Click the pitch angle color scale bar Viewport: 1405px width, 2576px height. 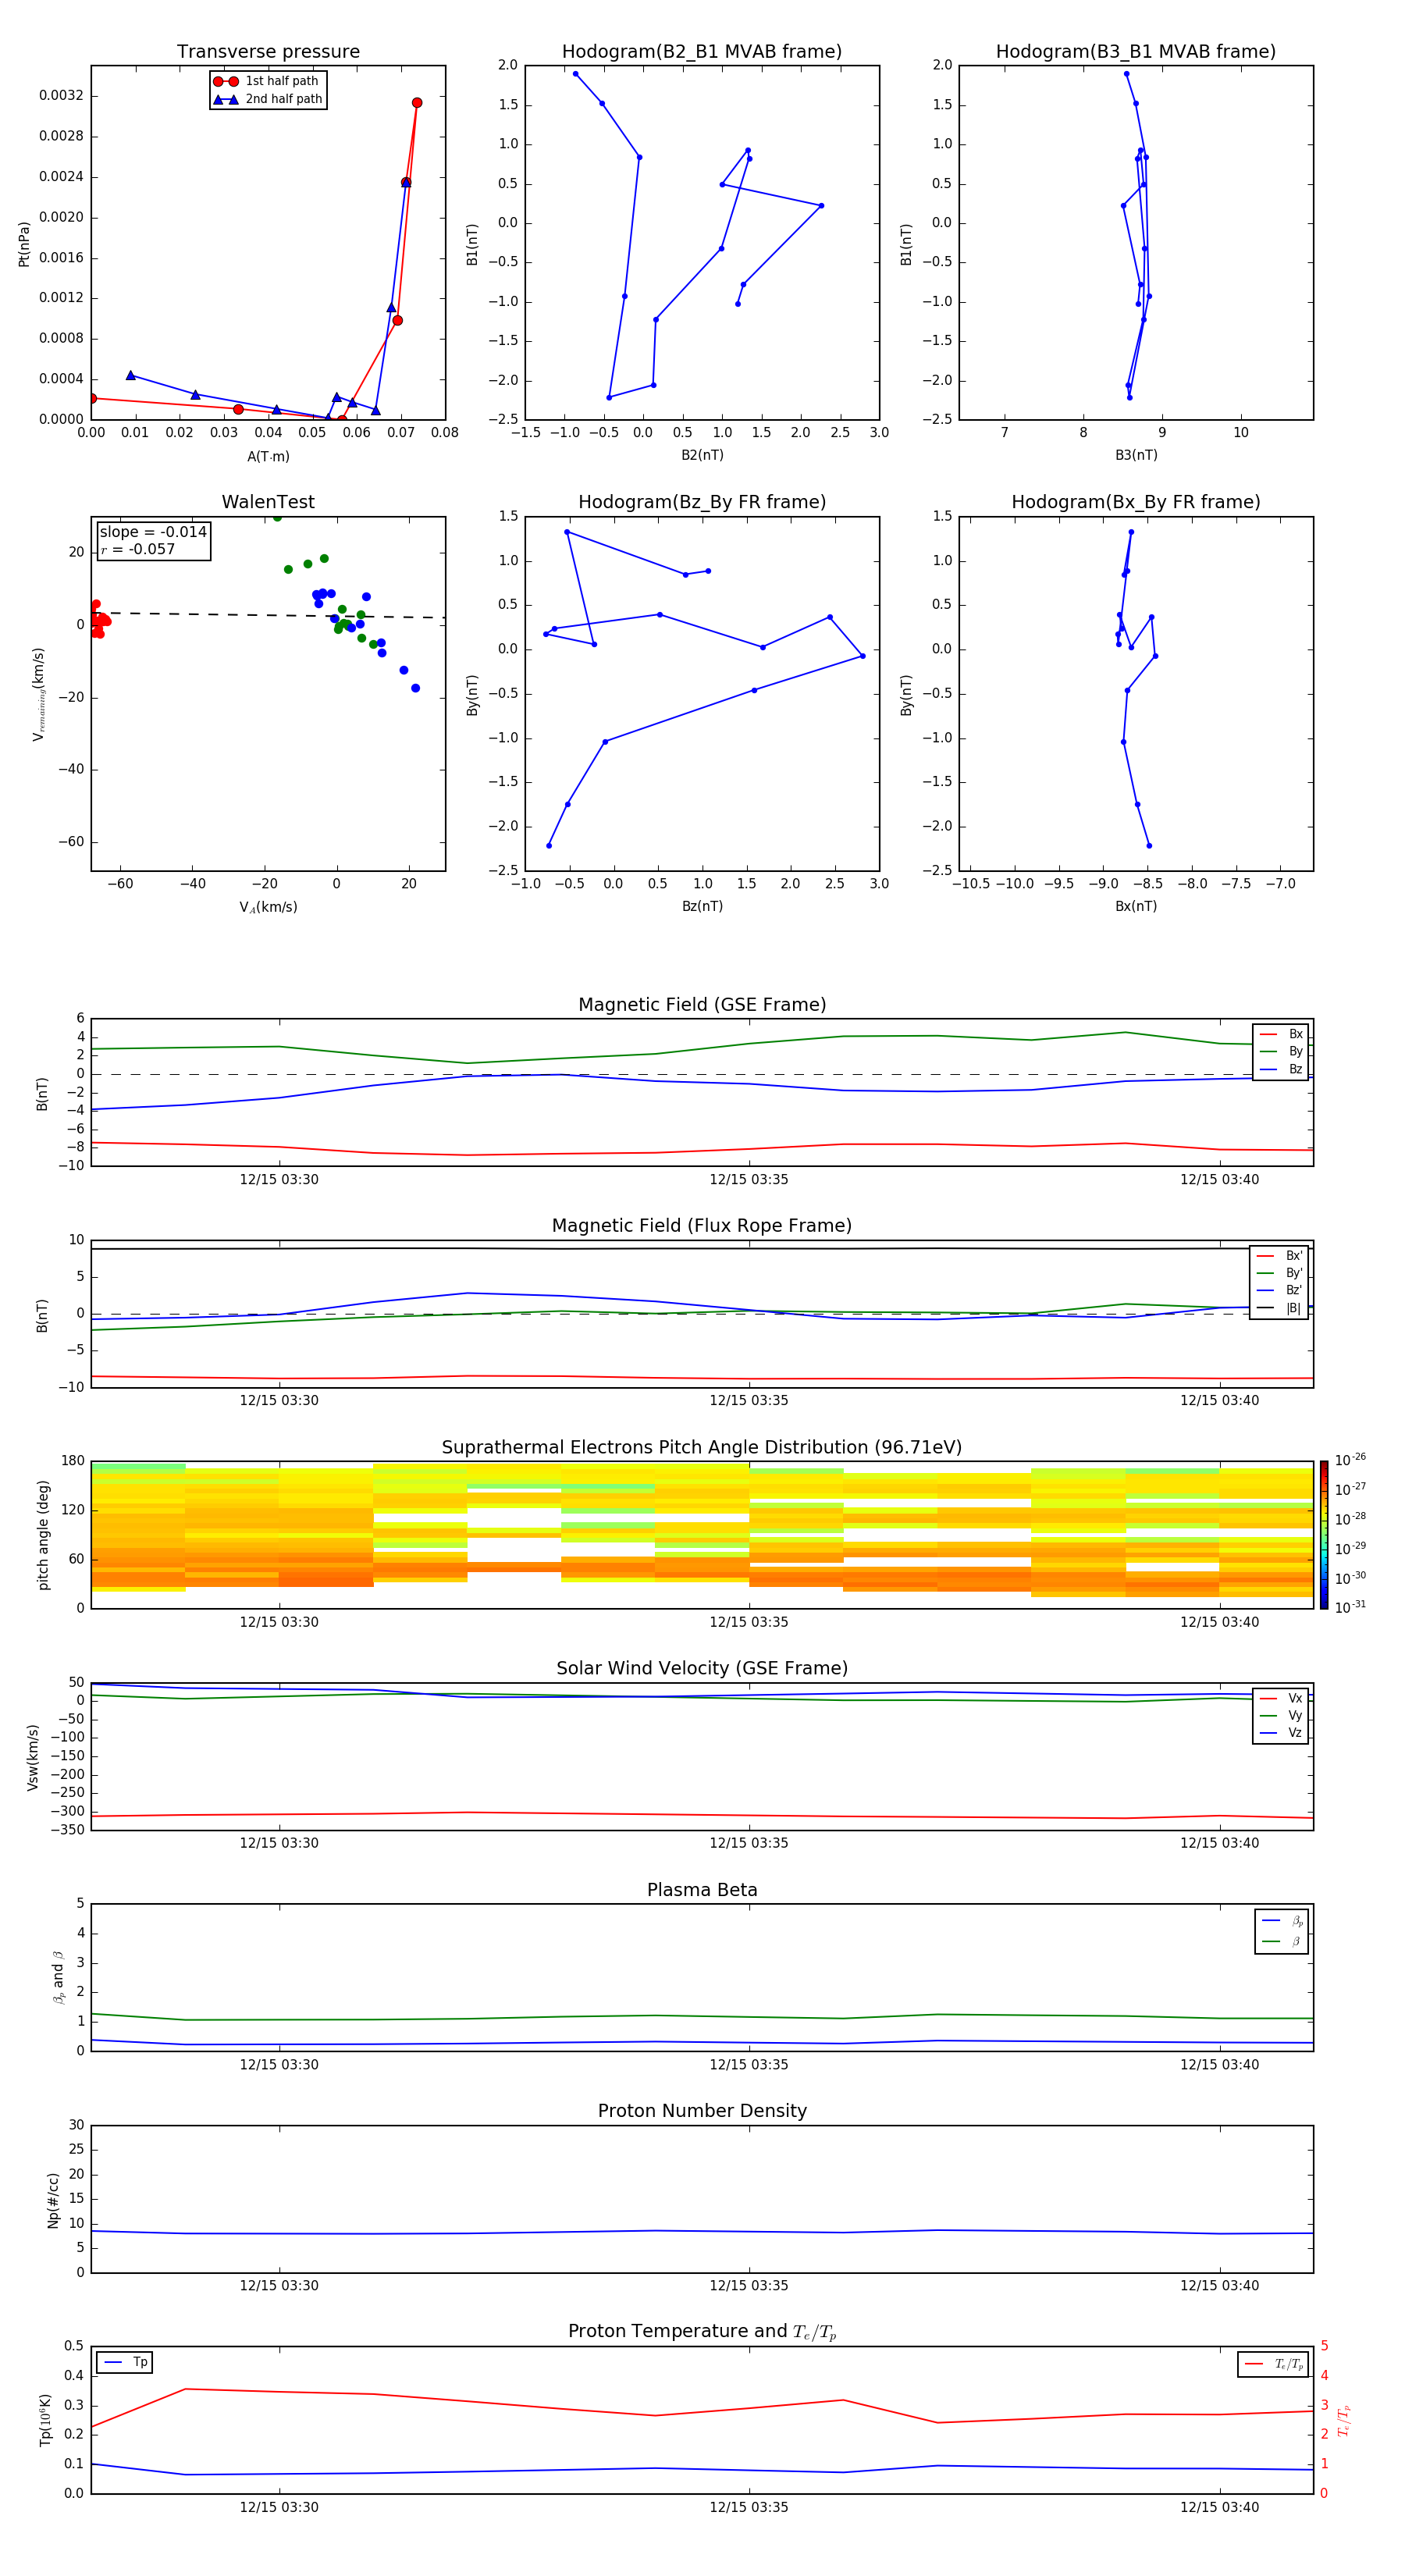(1324, 1535)
